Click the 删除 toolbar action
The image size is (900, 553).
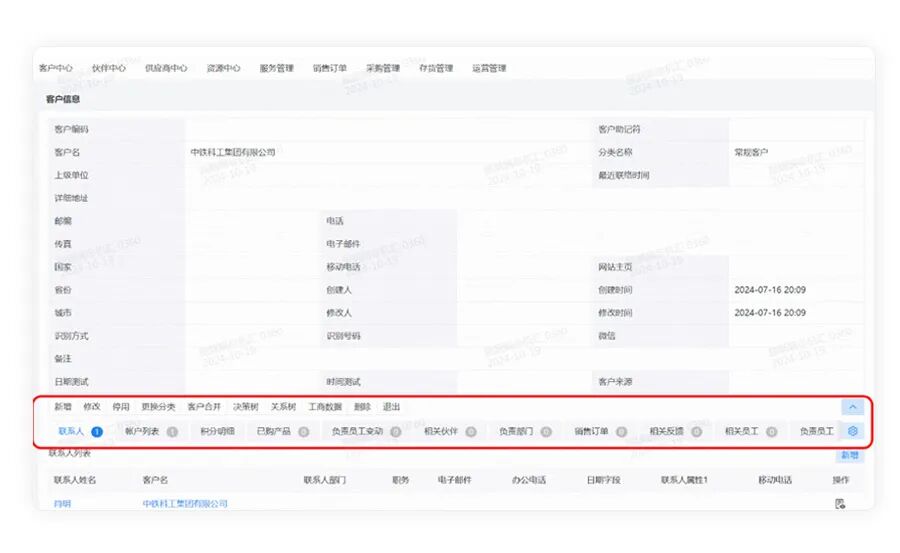(362, 407)
